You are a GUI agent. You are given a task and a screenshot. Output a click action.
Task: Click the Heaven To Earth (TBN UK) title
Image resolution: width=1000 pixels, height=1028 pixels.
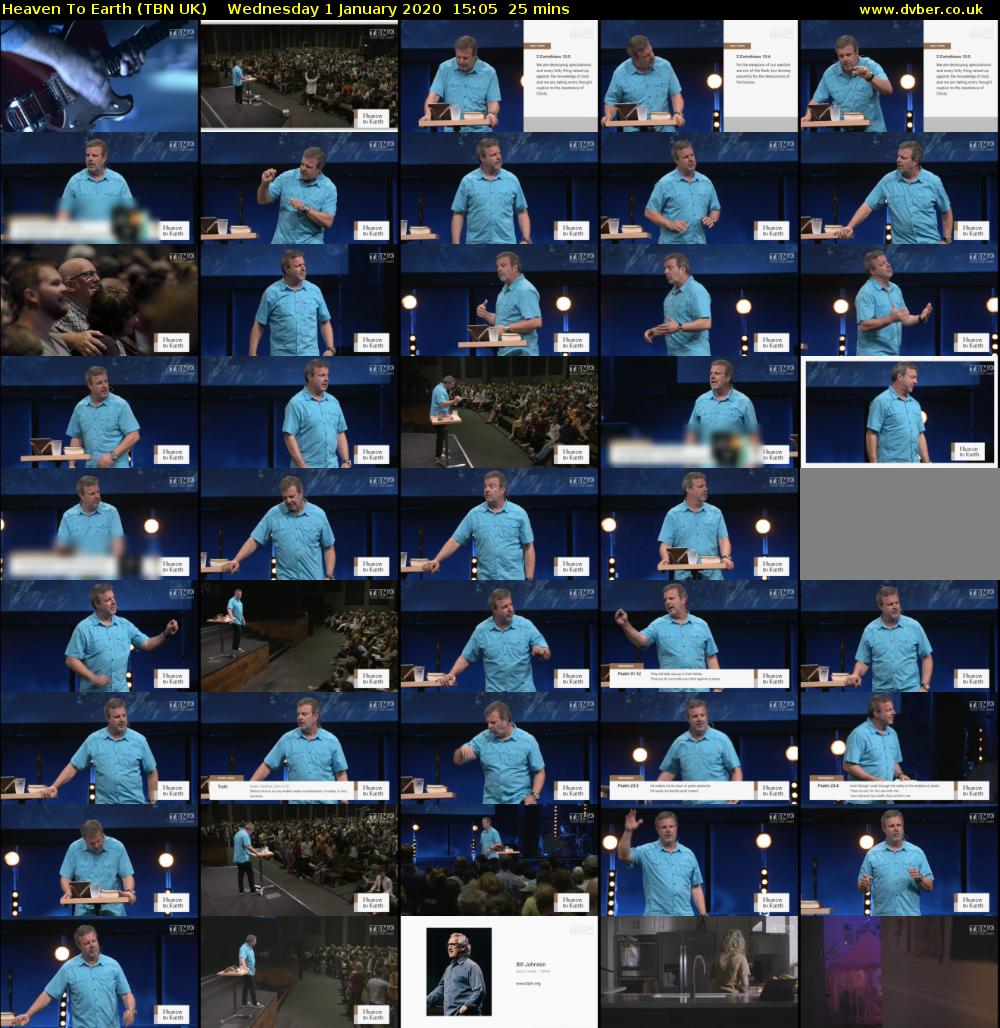click(104, 9)
